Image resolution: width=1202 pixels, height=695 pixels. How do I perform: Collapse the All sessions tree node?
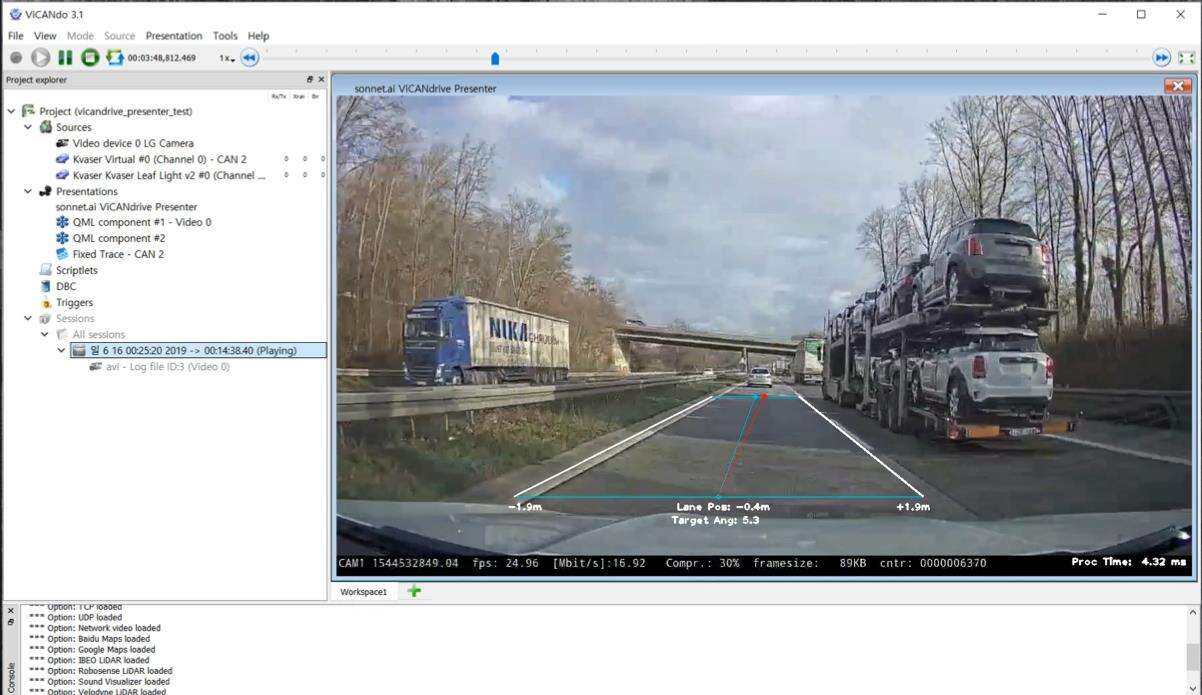pyautogui.click(x=45, y=334)
